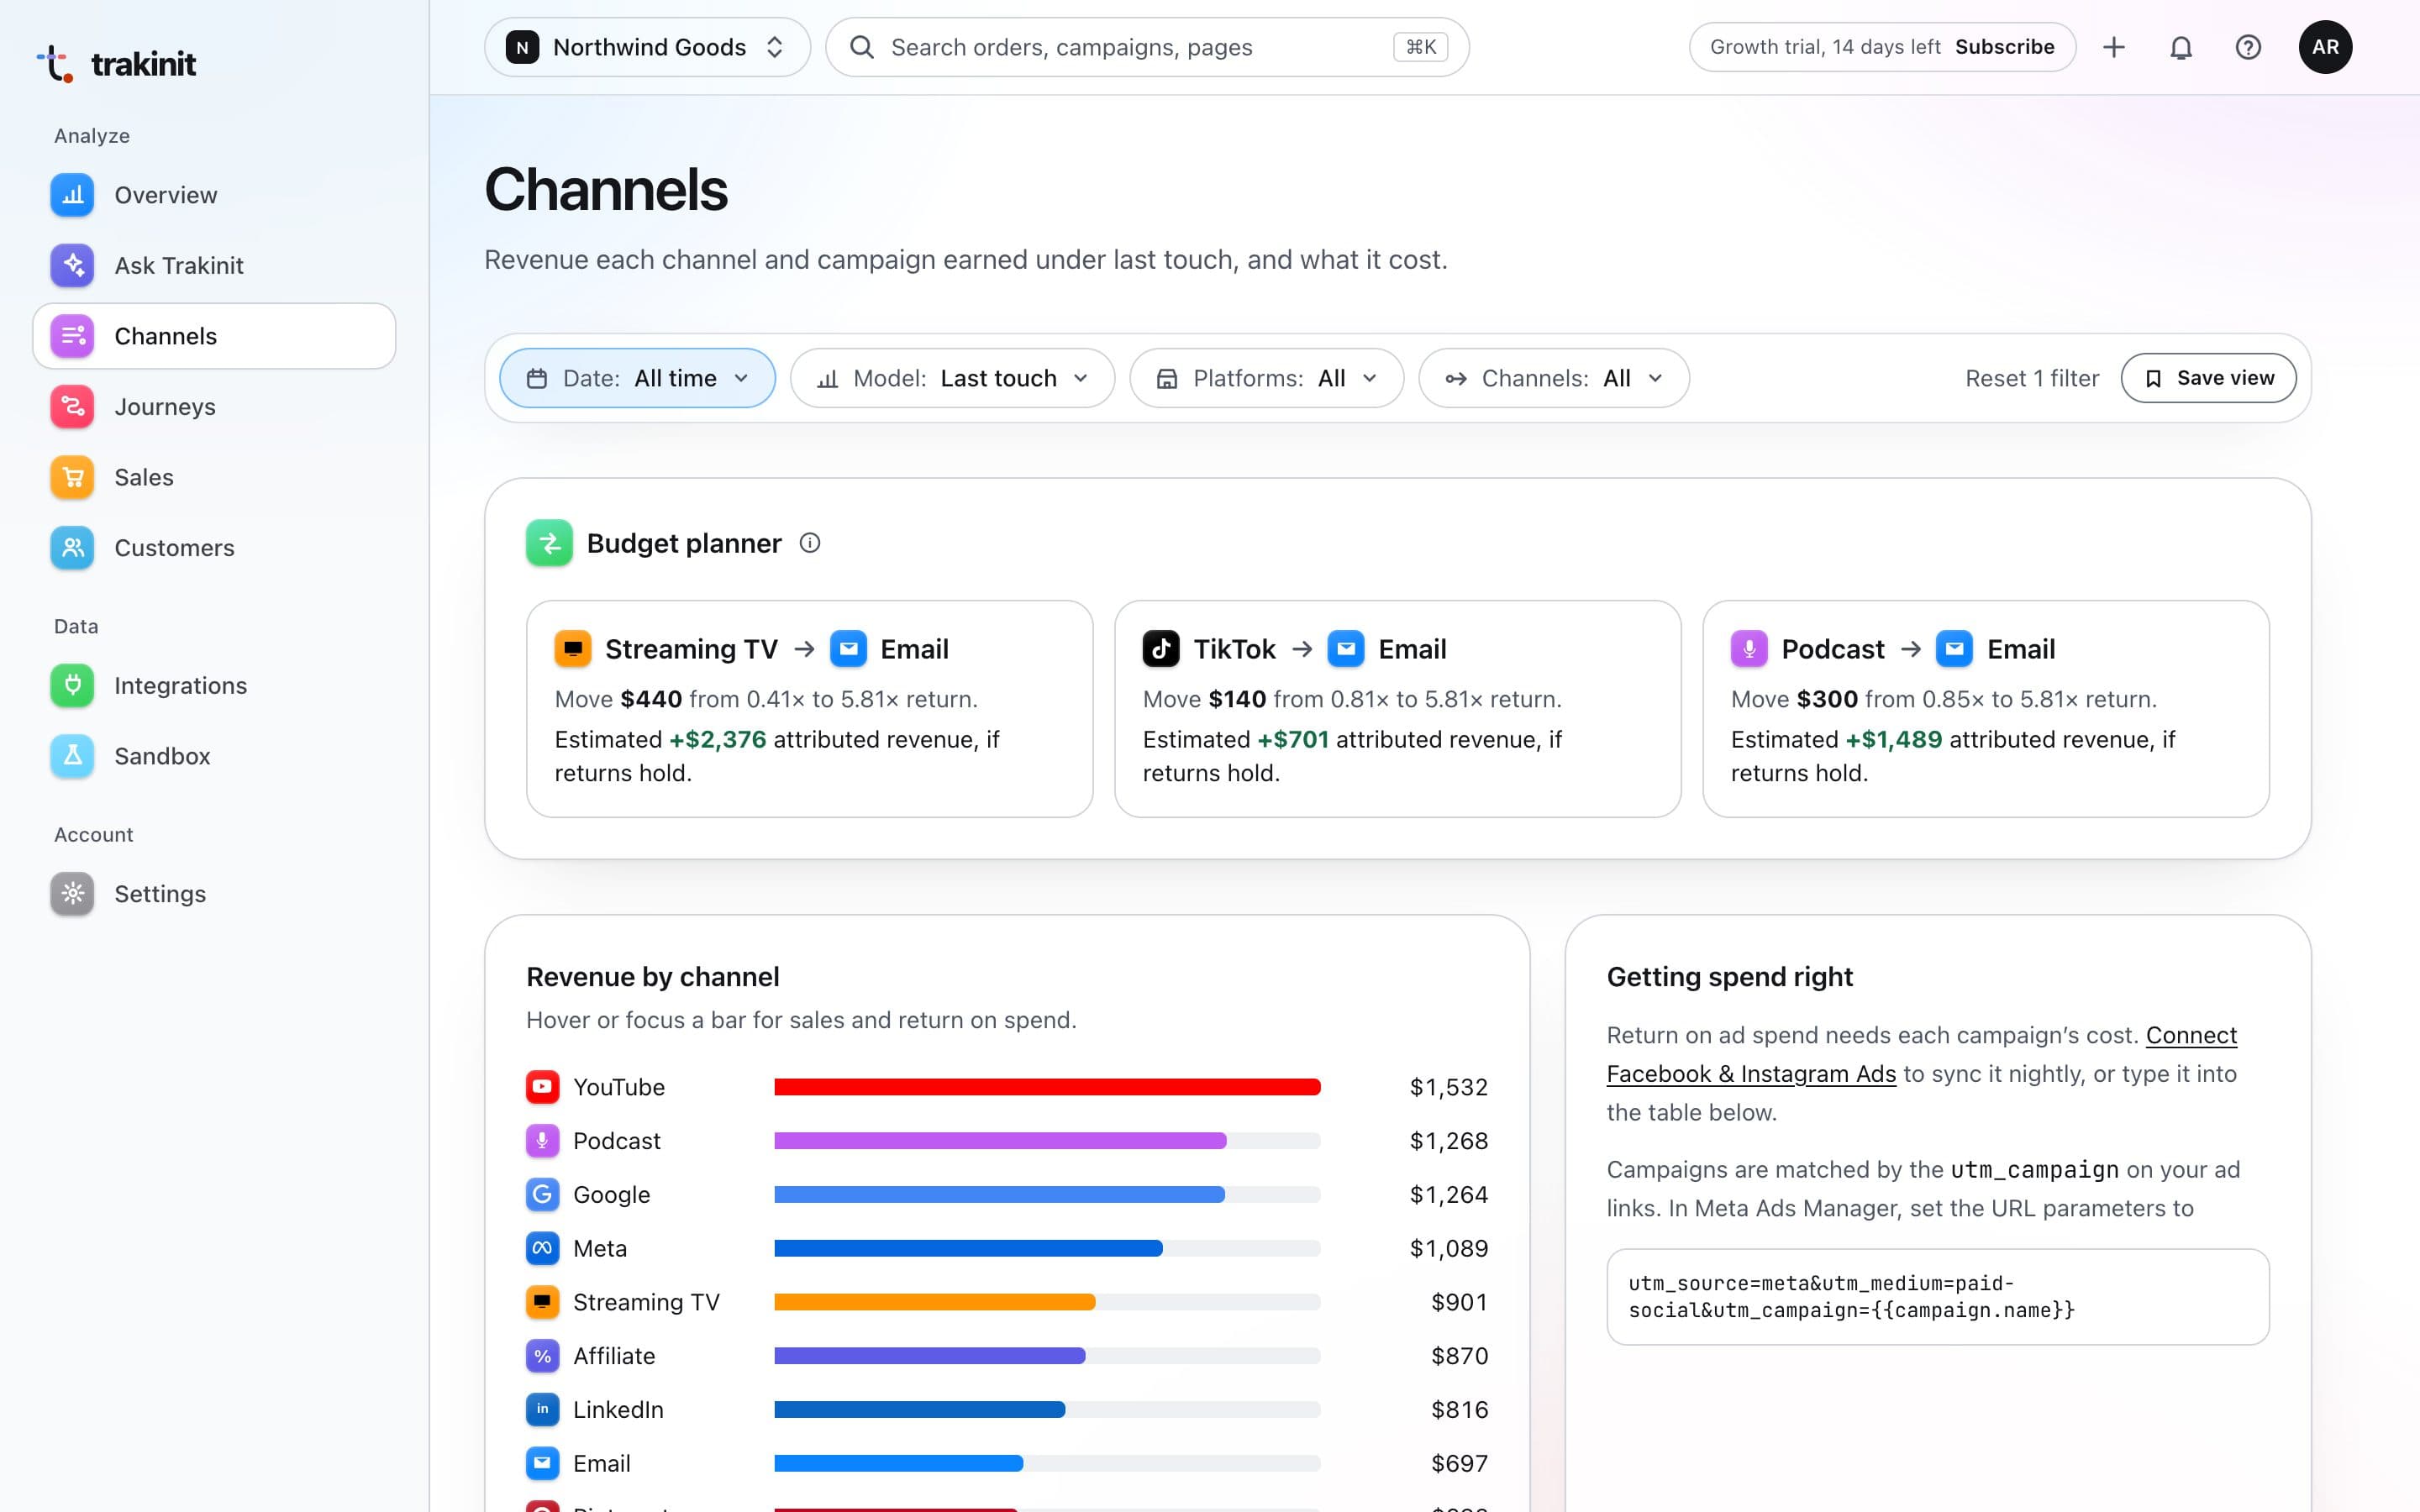Open the Northwind Goods workspace switcher
The height and width of the screenshot is (1512, 2420).
click(647, 47)
